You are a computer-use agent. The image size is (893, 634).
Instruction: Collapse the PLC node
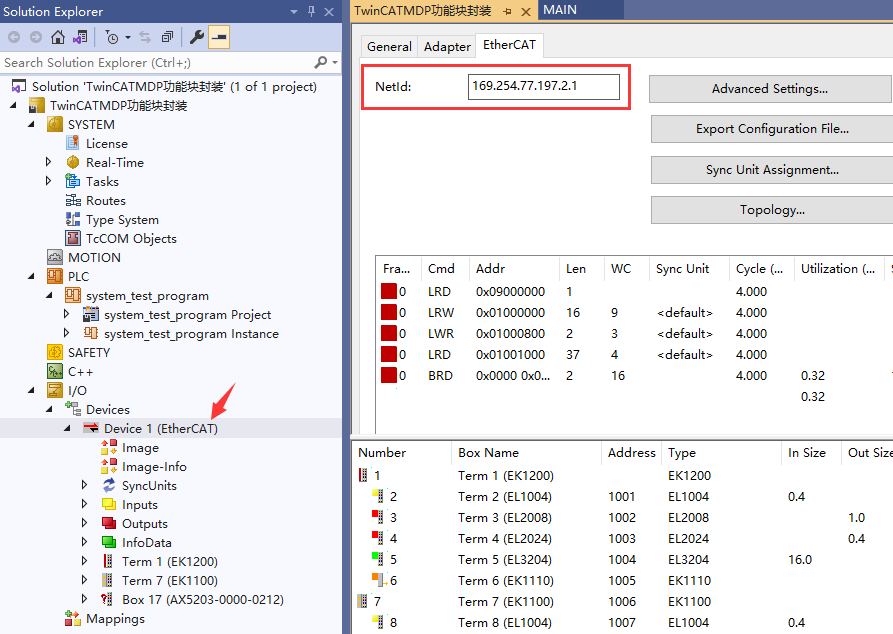click(x=31, y=276)
